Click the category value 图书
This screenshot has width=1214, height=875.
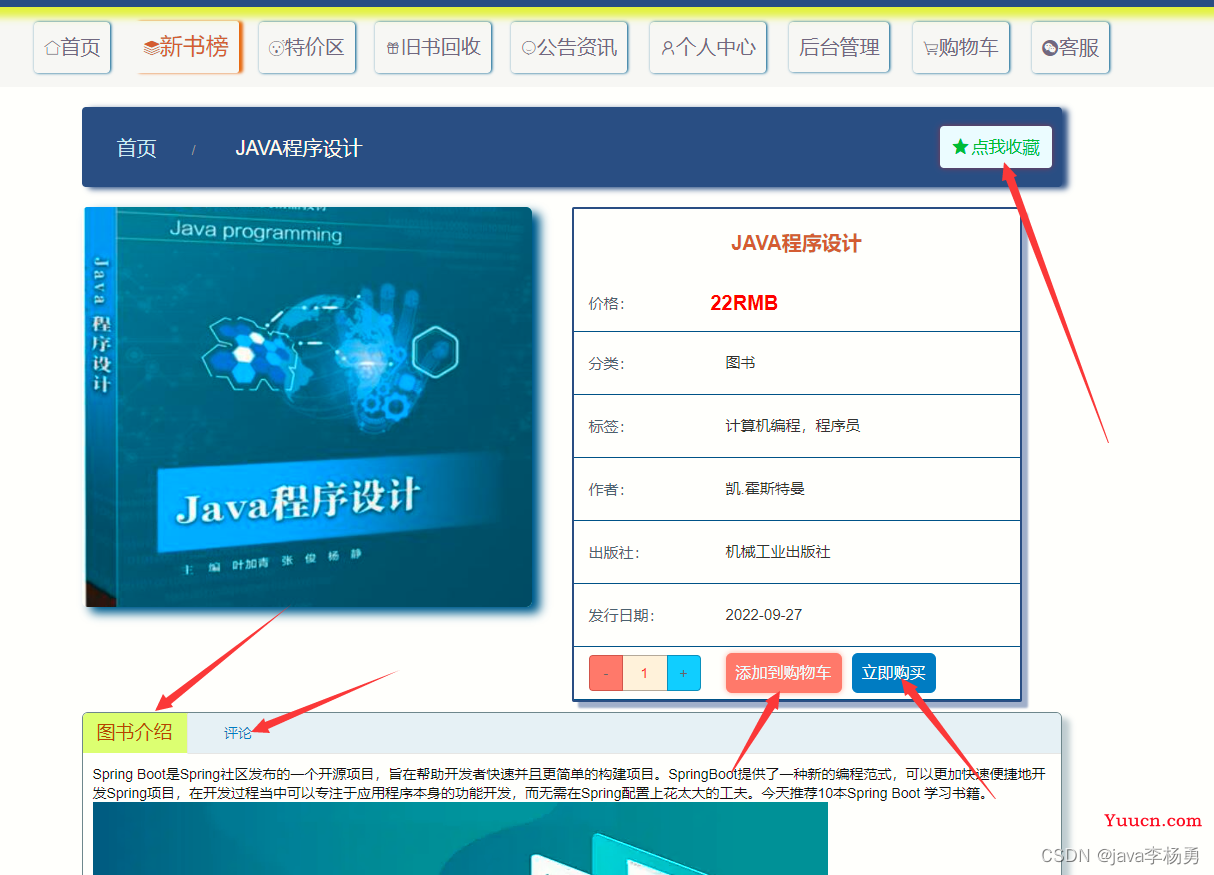pos(740,363)
